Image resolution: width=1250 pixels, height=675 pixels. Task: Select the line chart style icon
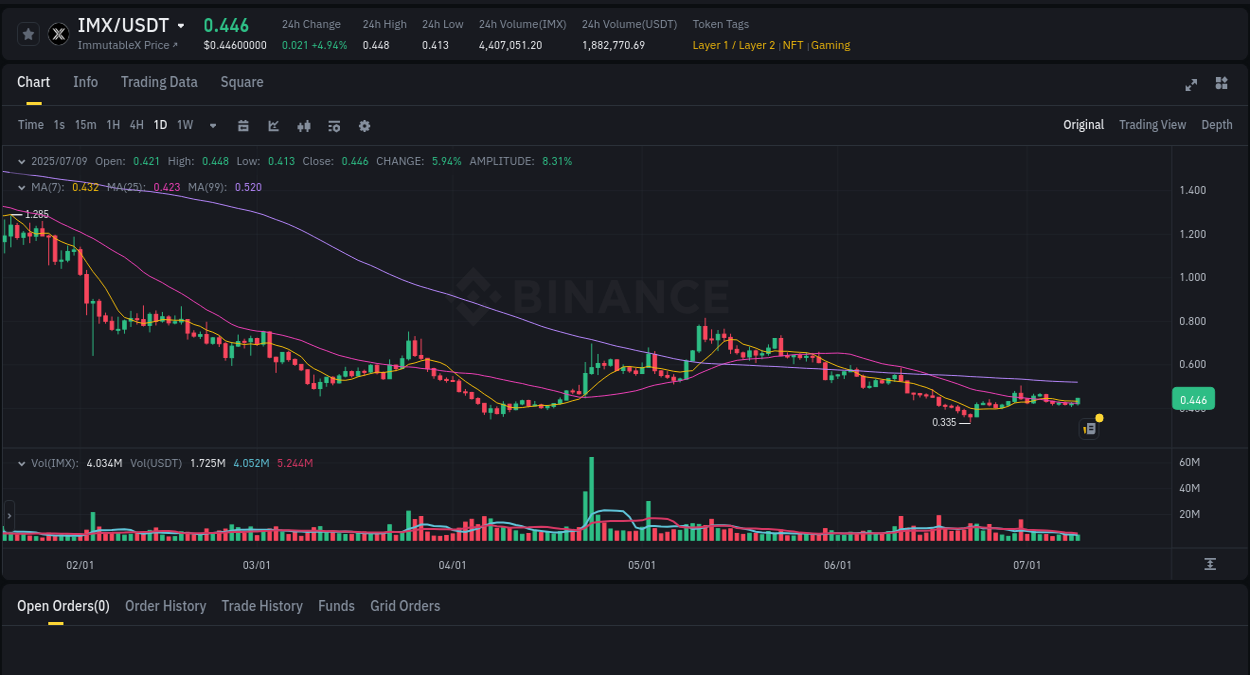coord(273,125)
